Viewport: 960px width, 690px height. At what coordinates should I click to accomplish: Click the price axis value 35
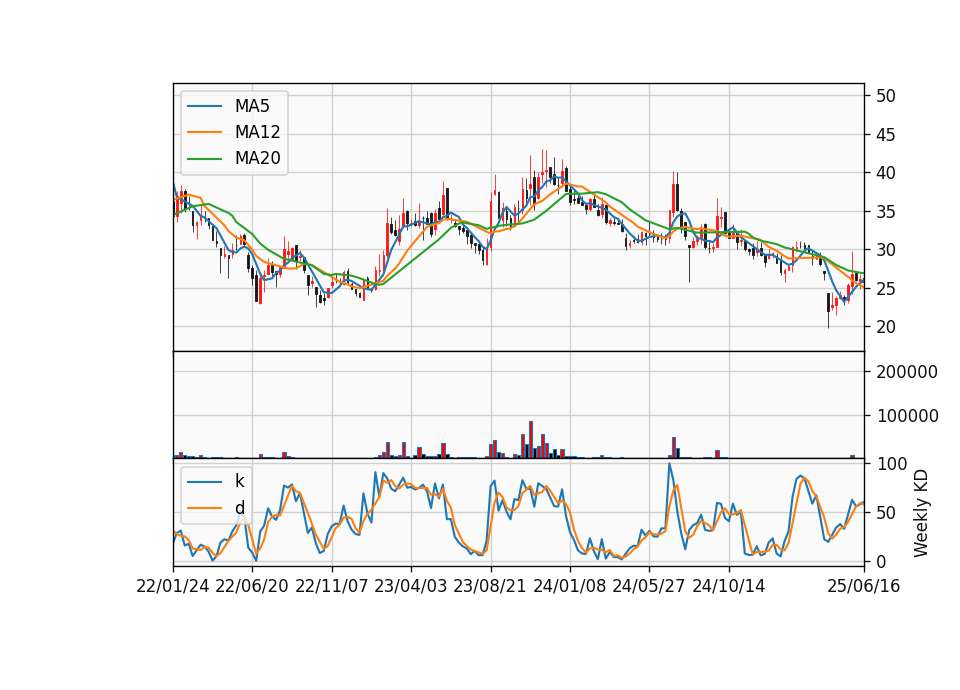click(x=886, y=212)
